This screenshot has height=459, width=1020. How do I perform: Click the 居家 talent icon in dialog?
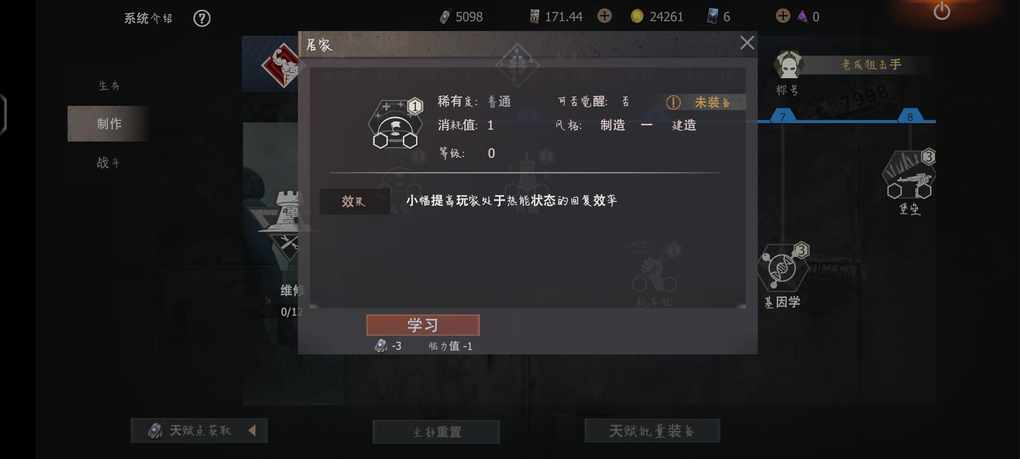(x=394, y=124)
